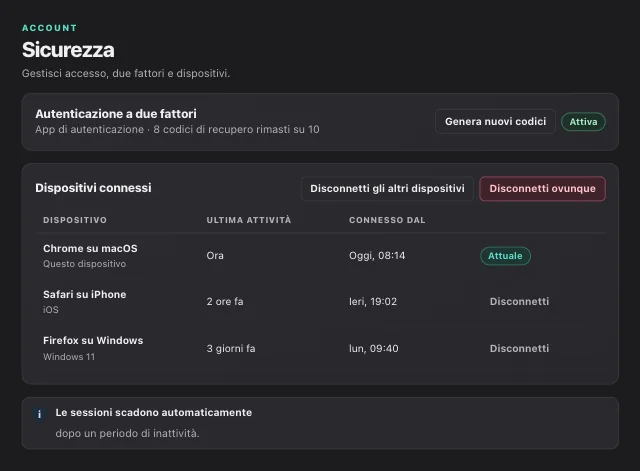
Task: Click the info icon beside session expiry note
Action: (x=39, y=414)
